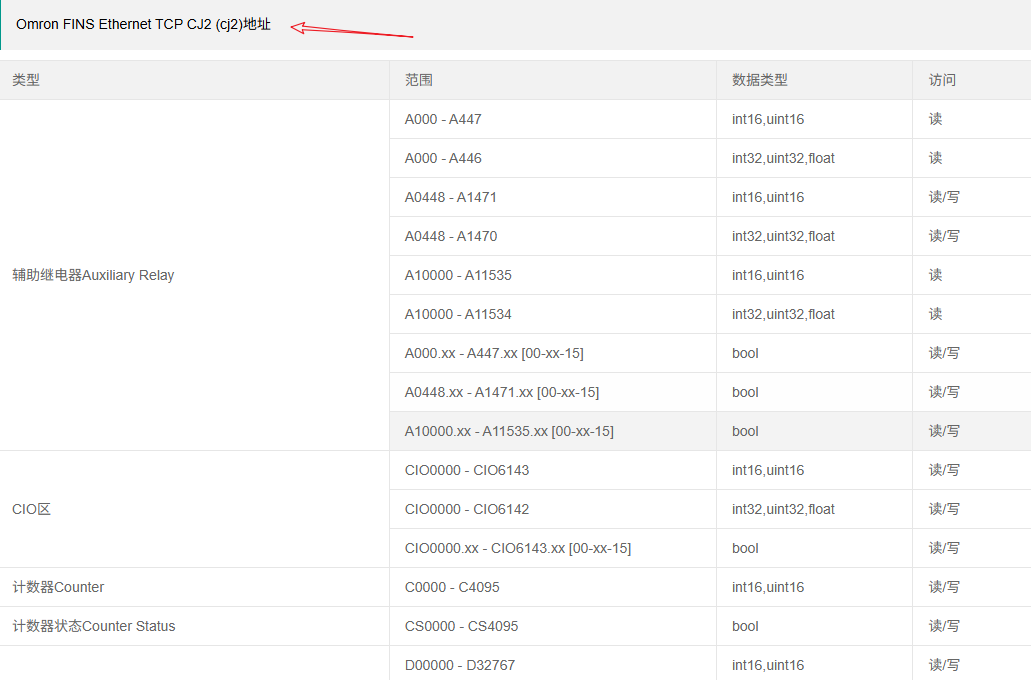This screenshot has width=1031, height=680.
Task: Click '读' access in the A10000 - A11534 row
Action: click(936, 314)
